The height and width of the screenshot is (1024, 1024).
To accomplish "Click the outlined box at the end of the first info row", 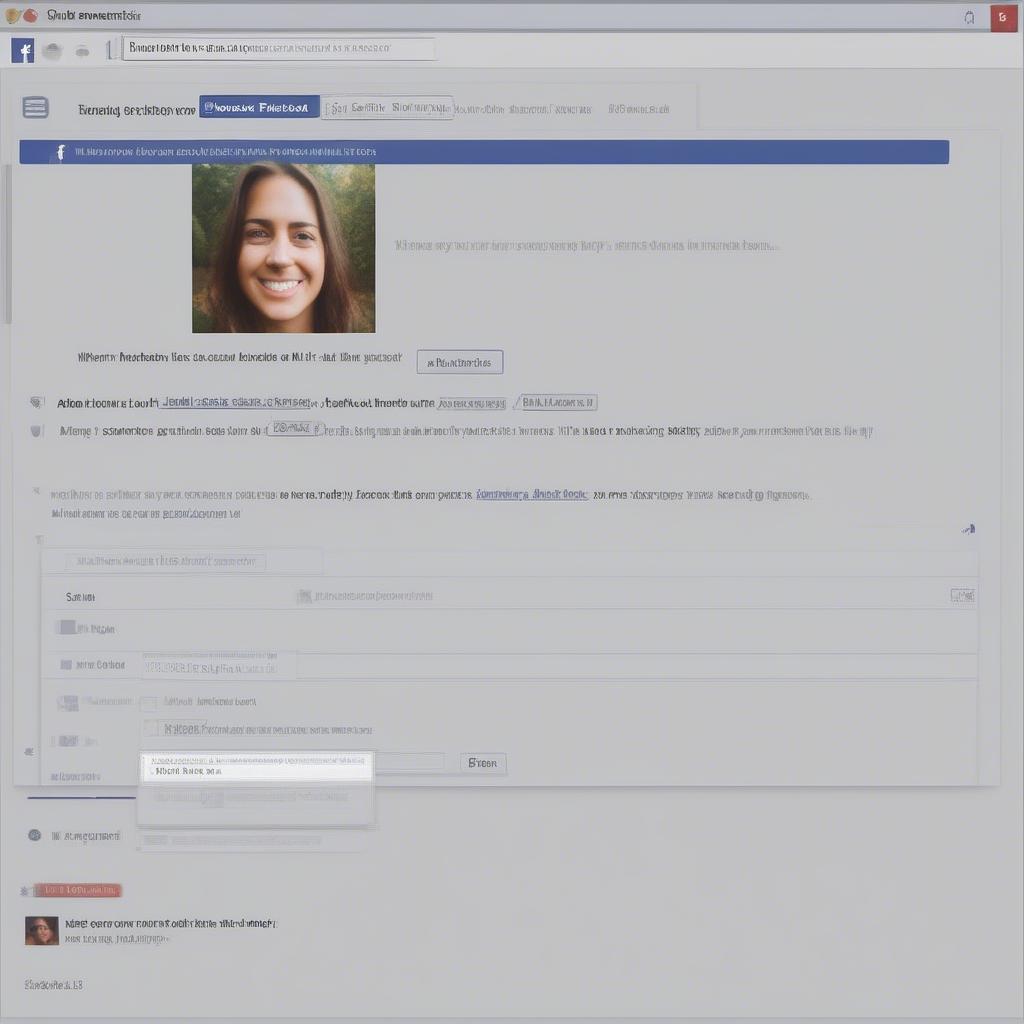I will (x=557, y=402).
